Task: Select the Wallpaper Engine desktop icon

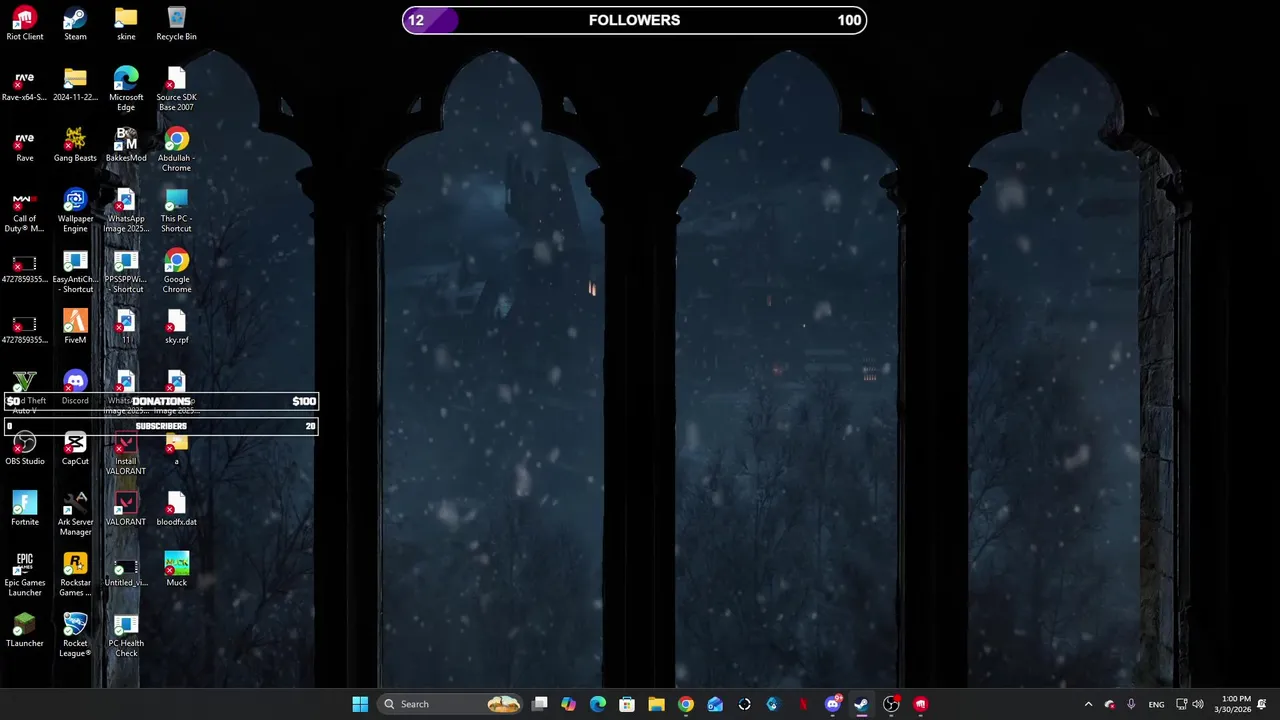Action: coord(75,211)
